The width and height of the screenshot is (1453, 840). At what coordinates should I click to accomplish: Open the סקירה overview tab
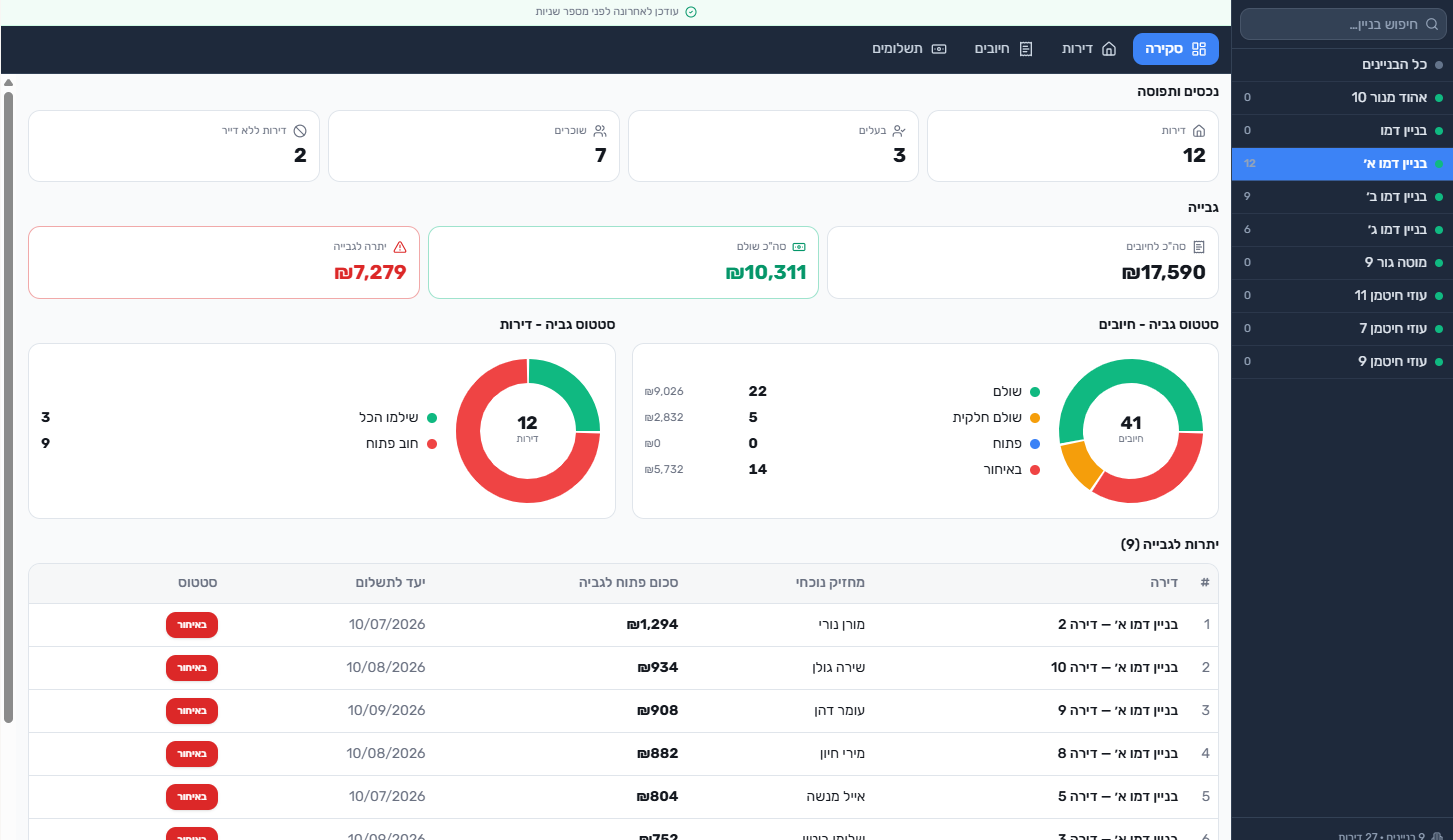pyautogui.click(x=1176, y=49)
